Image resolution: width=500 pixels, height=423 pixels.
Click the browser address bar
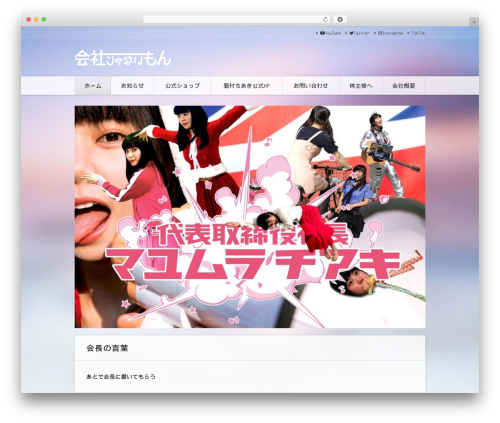(237, 20)
